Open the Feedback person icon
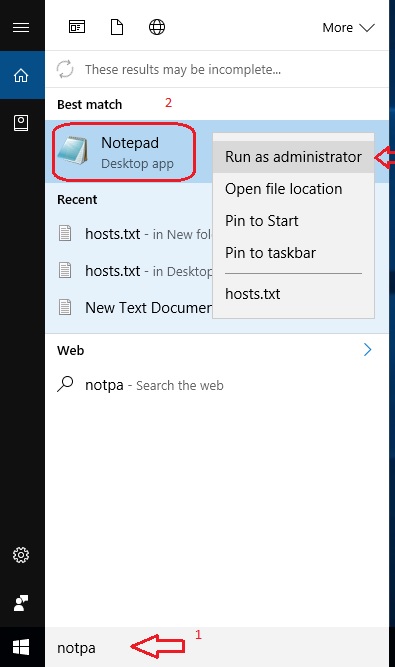The height and width of the screenshot is (667, 395). pyautogui.click(x=21, y=603)
